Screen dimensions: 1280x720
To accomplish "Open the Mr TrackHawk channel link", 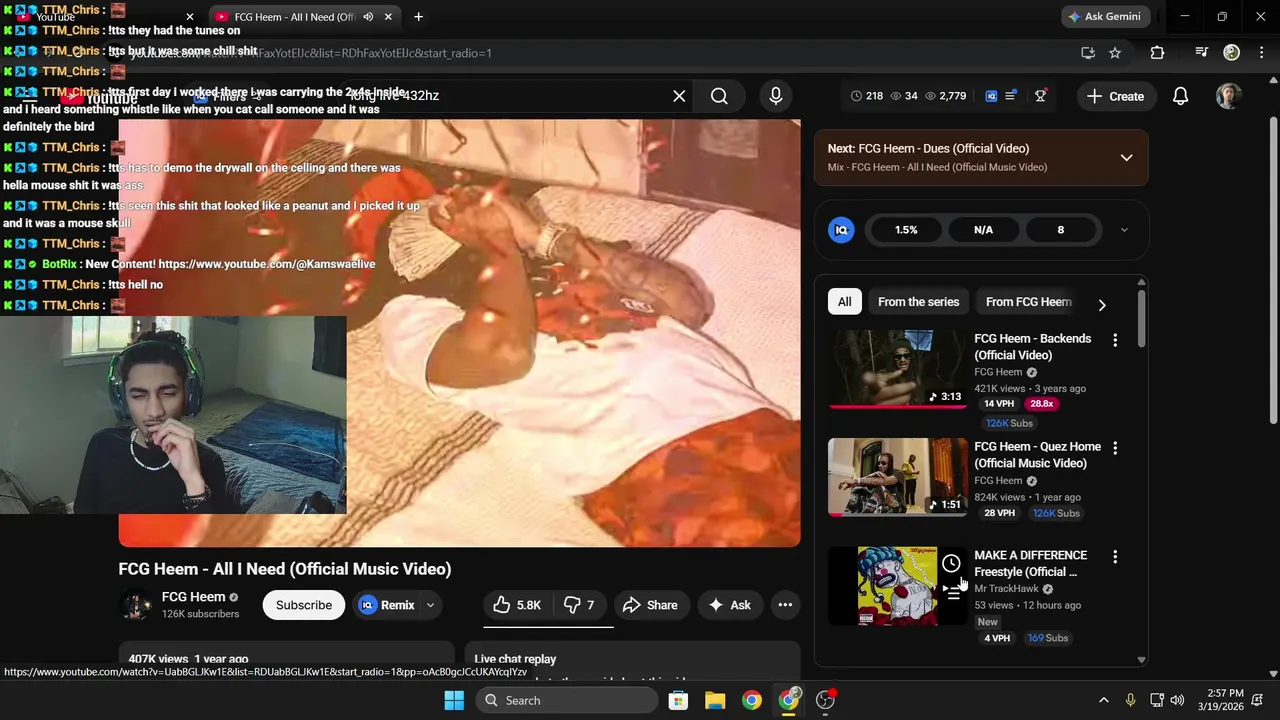I will tap(1007, 589).
